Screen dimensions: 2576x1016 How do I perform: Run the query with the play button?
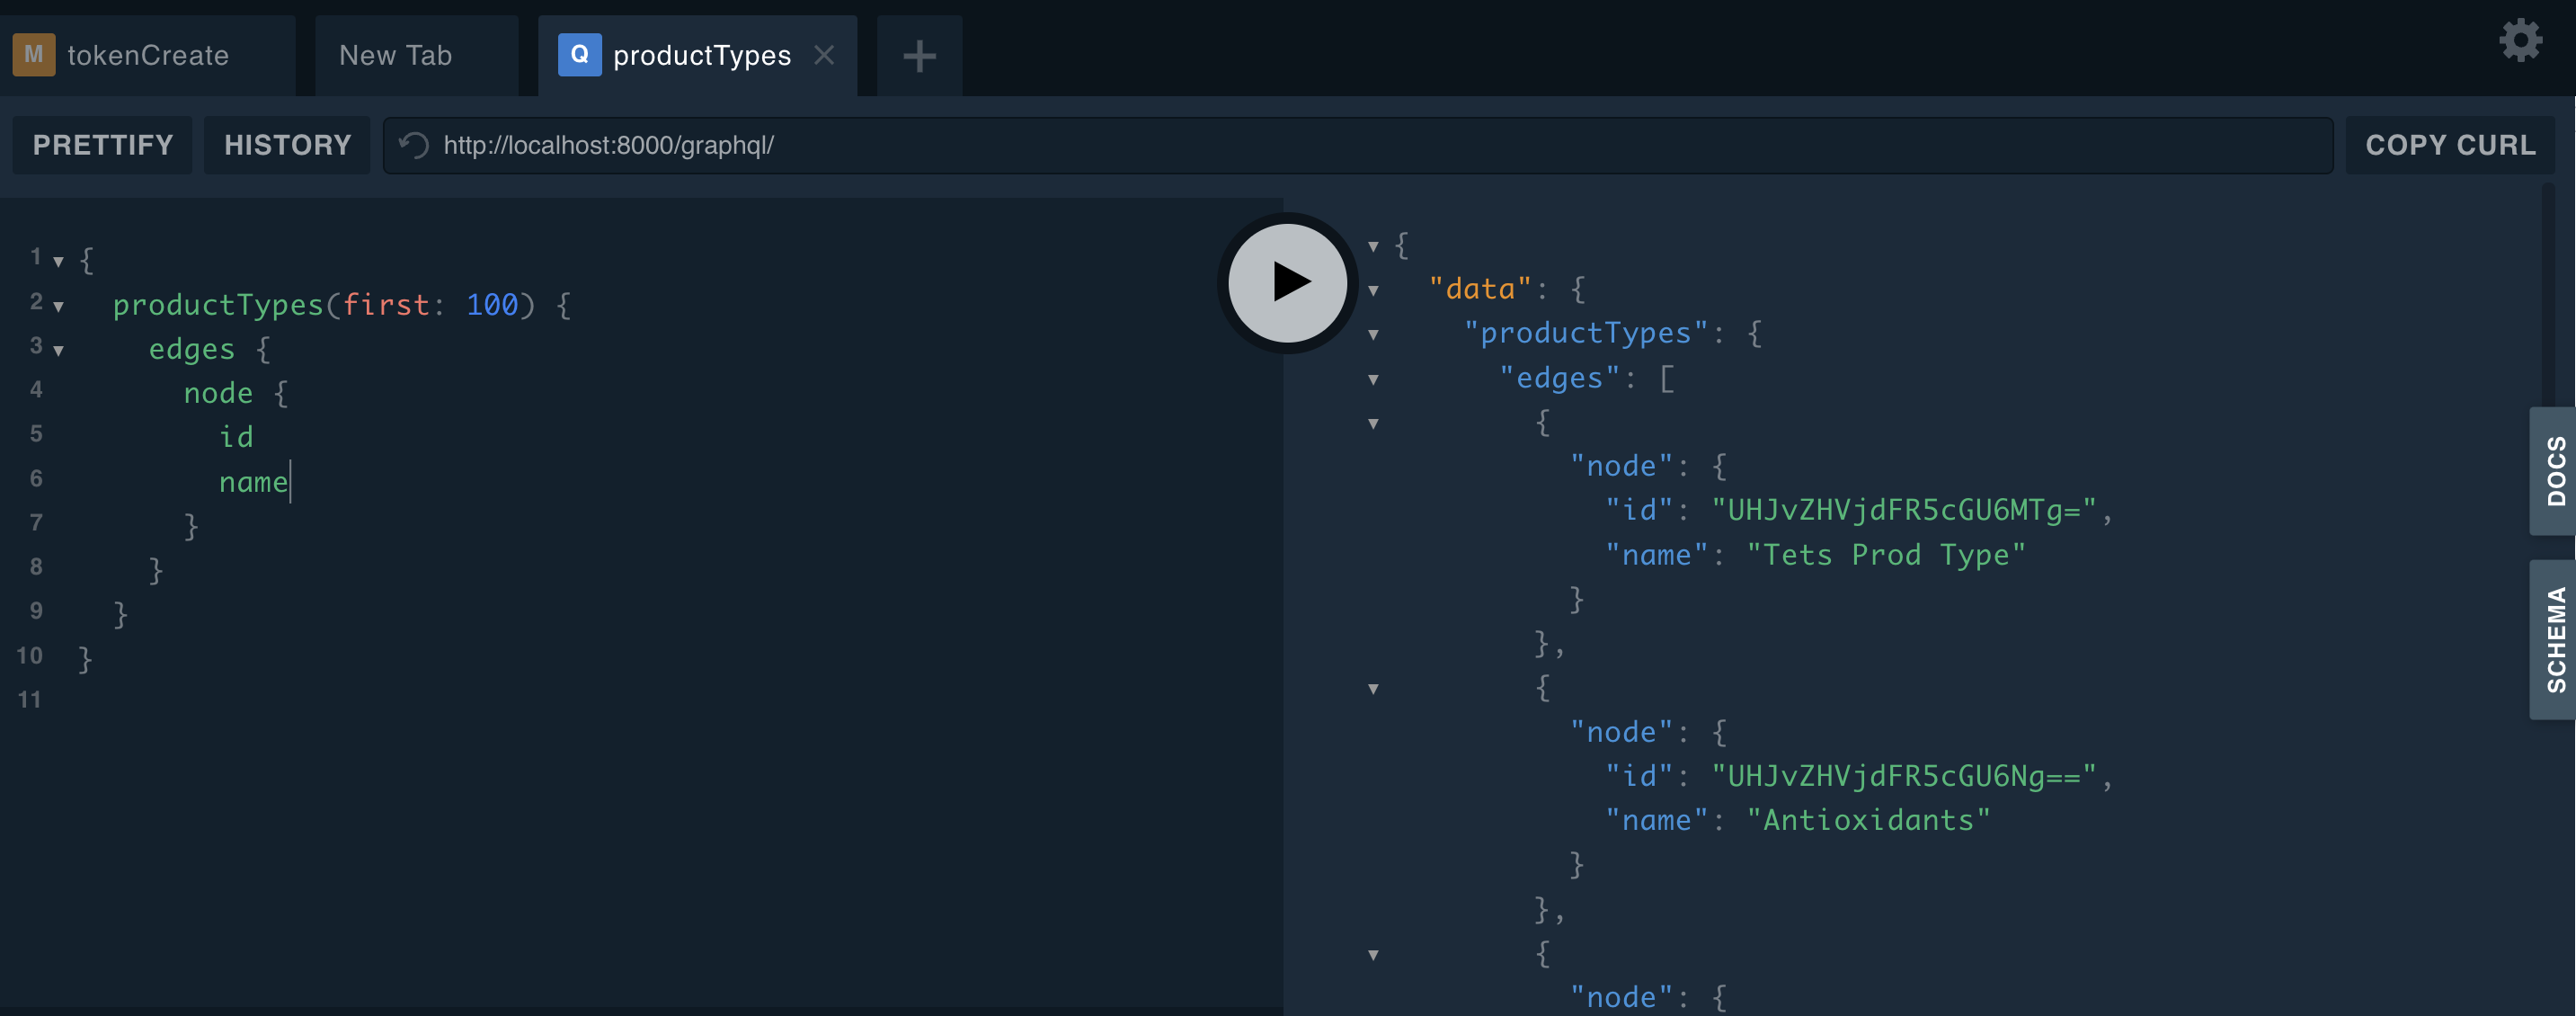point(1287,282)
